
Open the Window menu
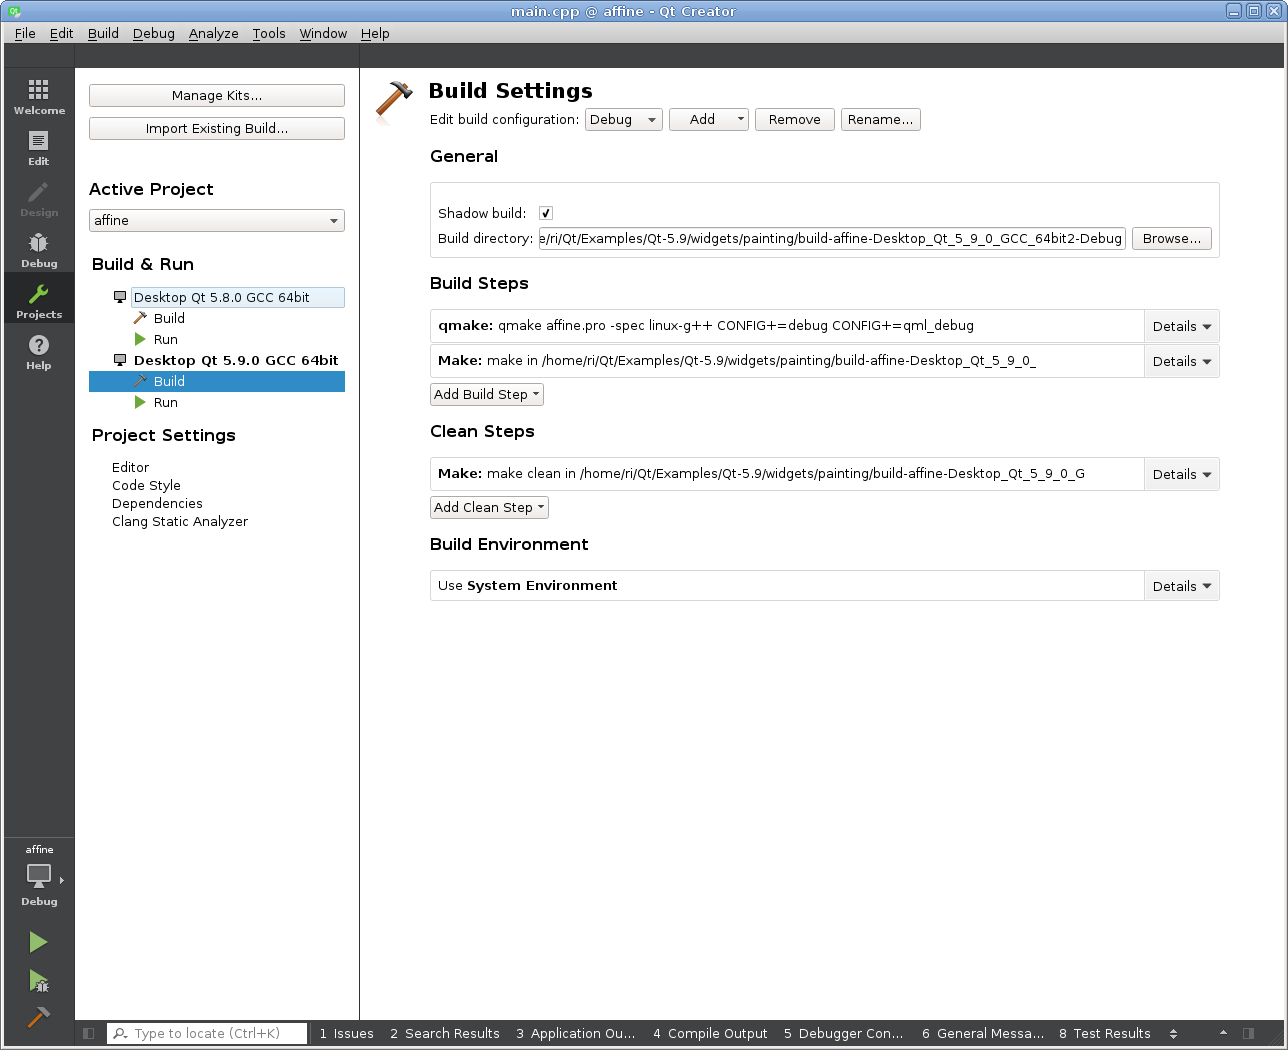323,33
